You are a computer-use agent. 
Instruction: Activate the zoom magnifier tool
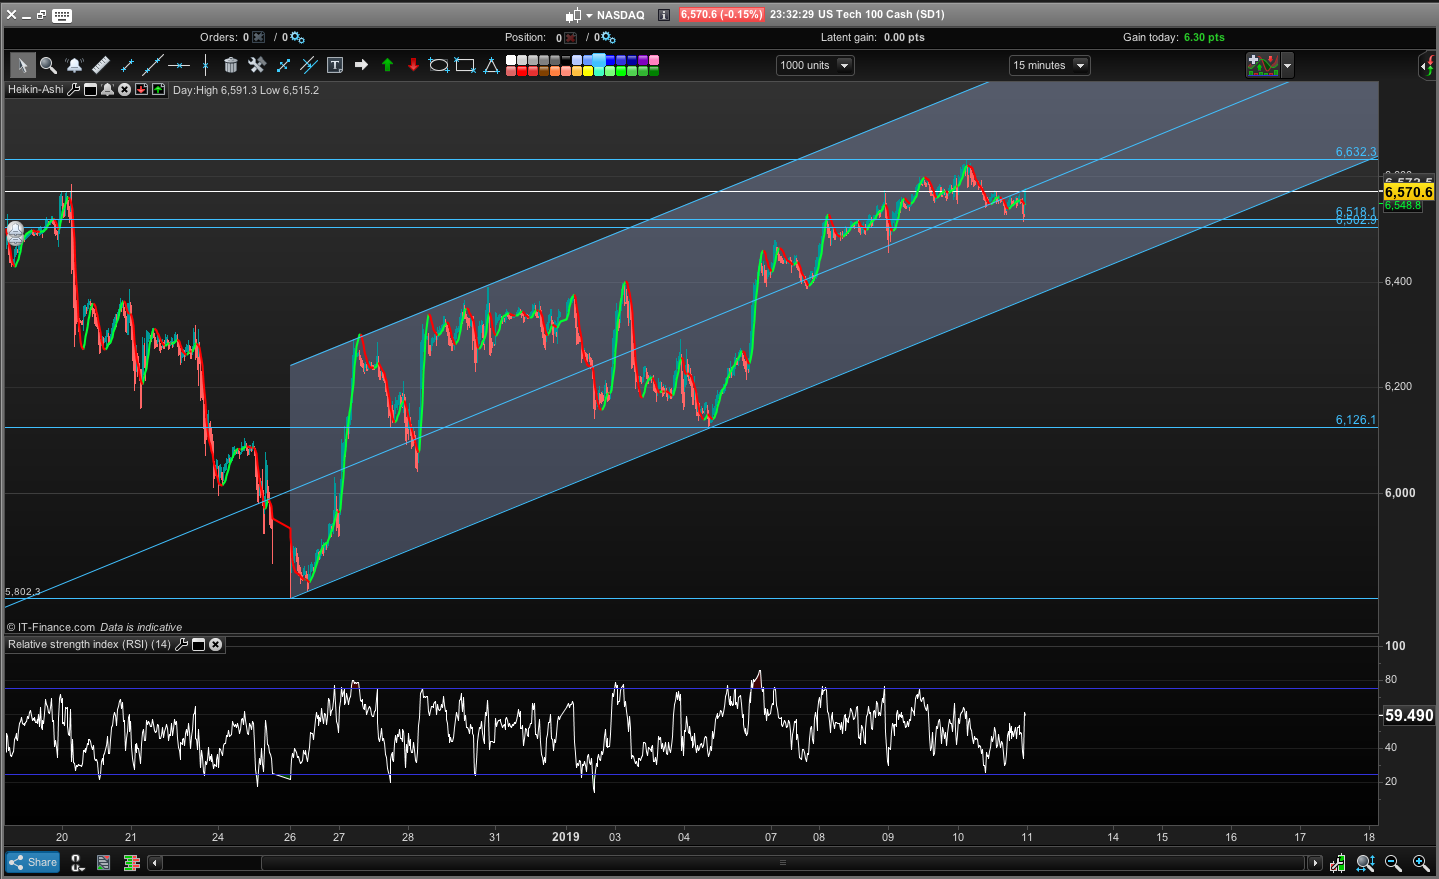coord(48,65)
